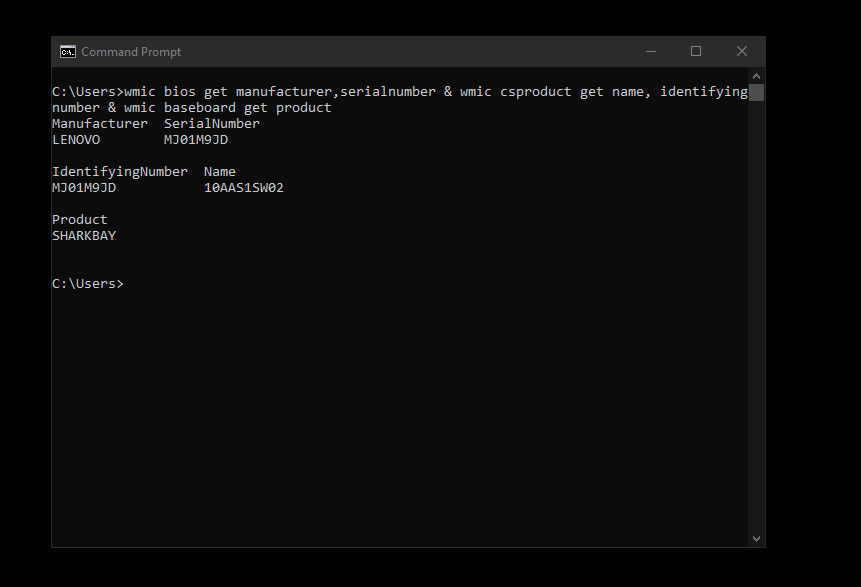This screenshot has width=861, height=587.
Task: Close the Command Prompt window
Action: (742, 52)
